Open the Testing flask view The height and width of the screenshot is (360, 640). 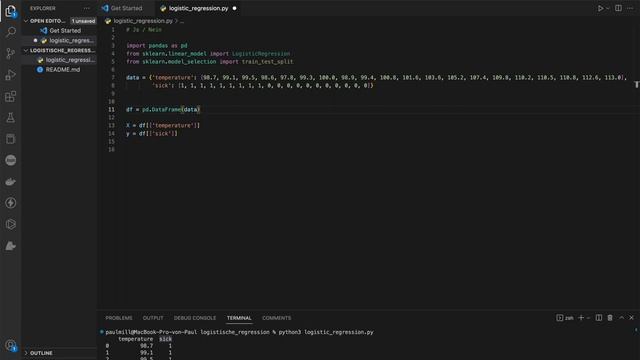pyautogui.click(x=11, y=118)
